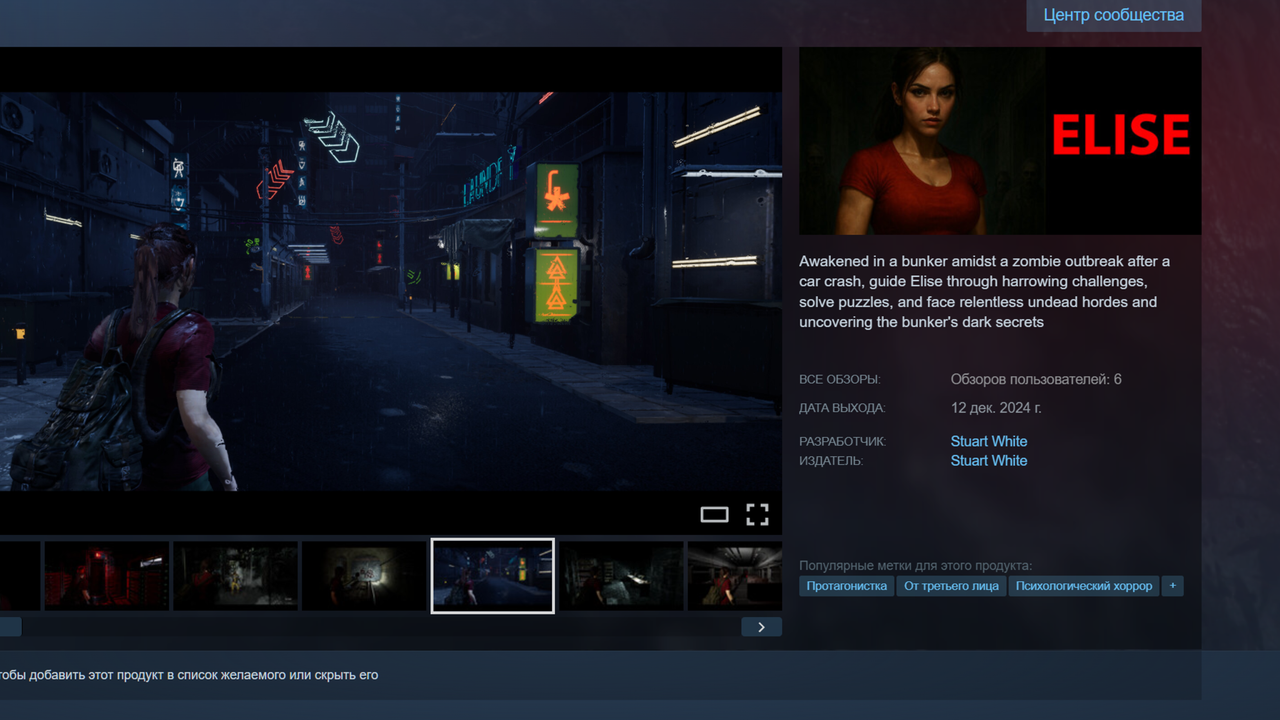Click the 'Обзоров пользователей: 6' review summary
The width and height of the screenshot is (1280, 720).
[1036, 379]
